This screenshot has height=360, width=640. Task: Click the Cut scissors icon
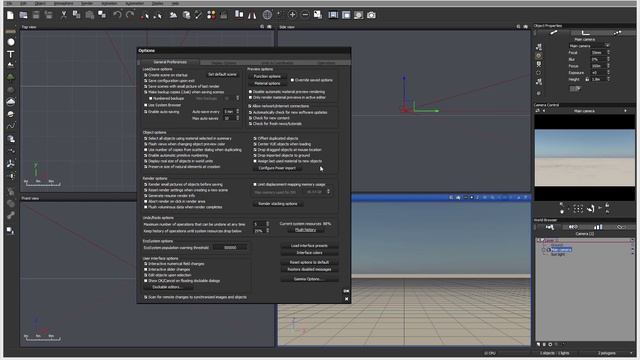coord(64,16)
